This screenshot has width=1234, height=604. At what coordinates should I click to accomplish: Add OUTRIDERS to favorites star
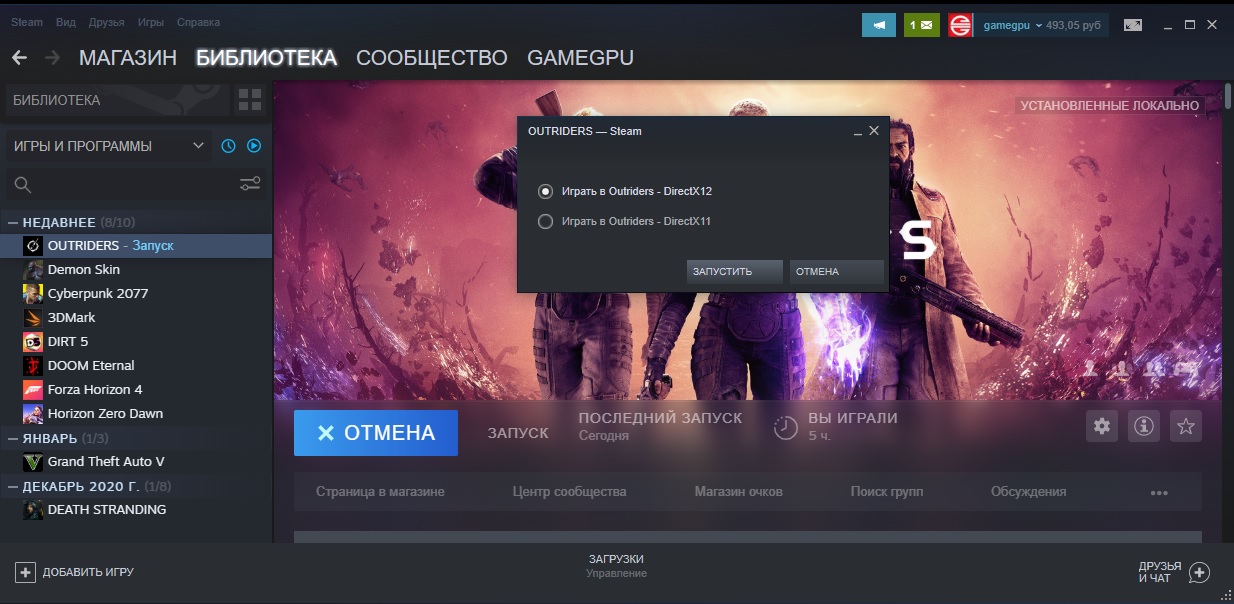[x=1186, y=426]
